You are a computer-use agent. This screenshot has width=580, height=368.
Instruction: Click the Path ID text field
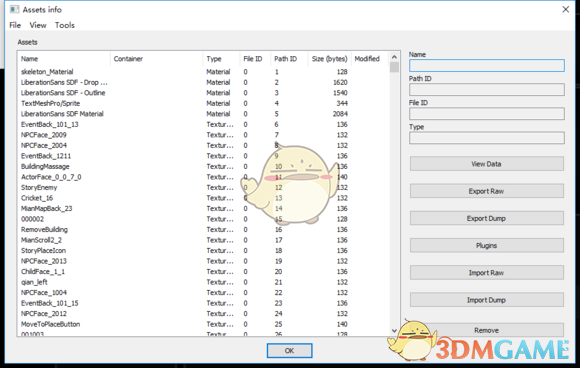487,90
